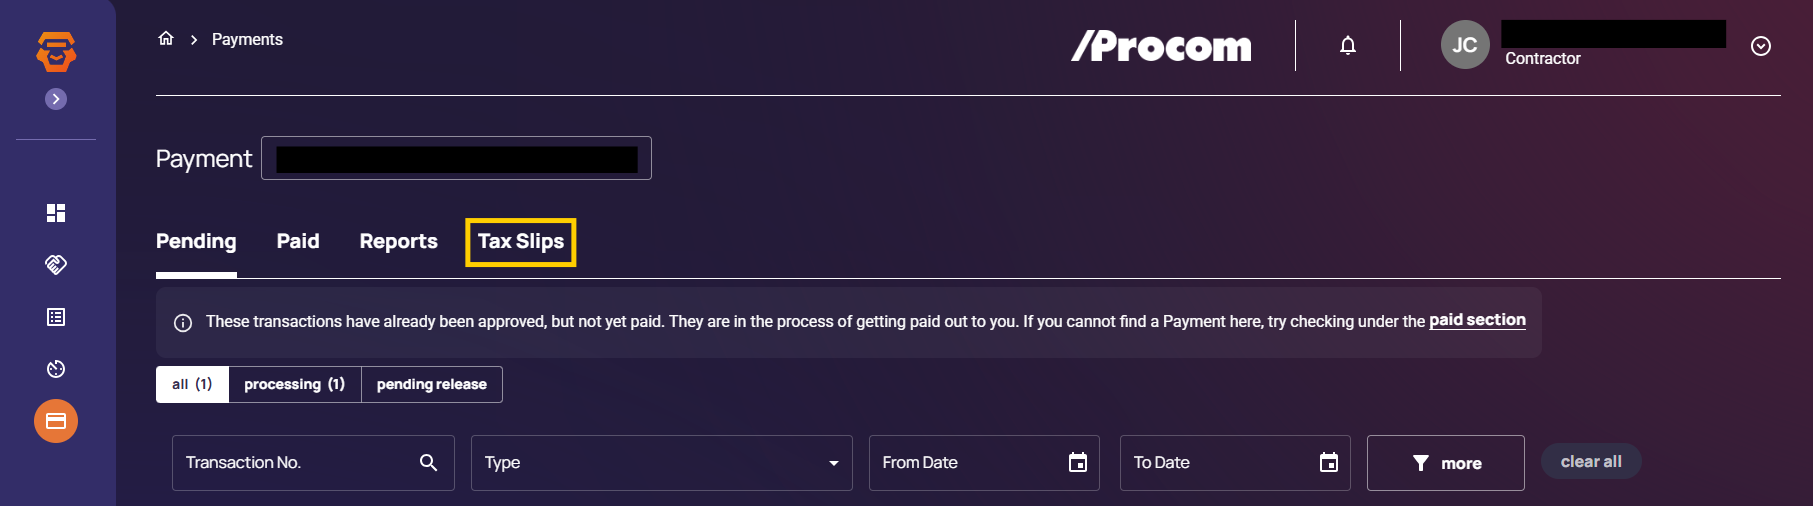This screenshot has width=1813, height=506.
Task: Click the timer clock icon in the sidebar
Action: 56,369
